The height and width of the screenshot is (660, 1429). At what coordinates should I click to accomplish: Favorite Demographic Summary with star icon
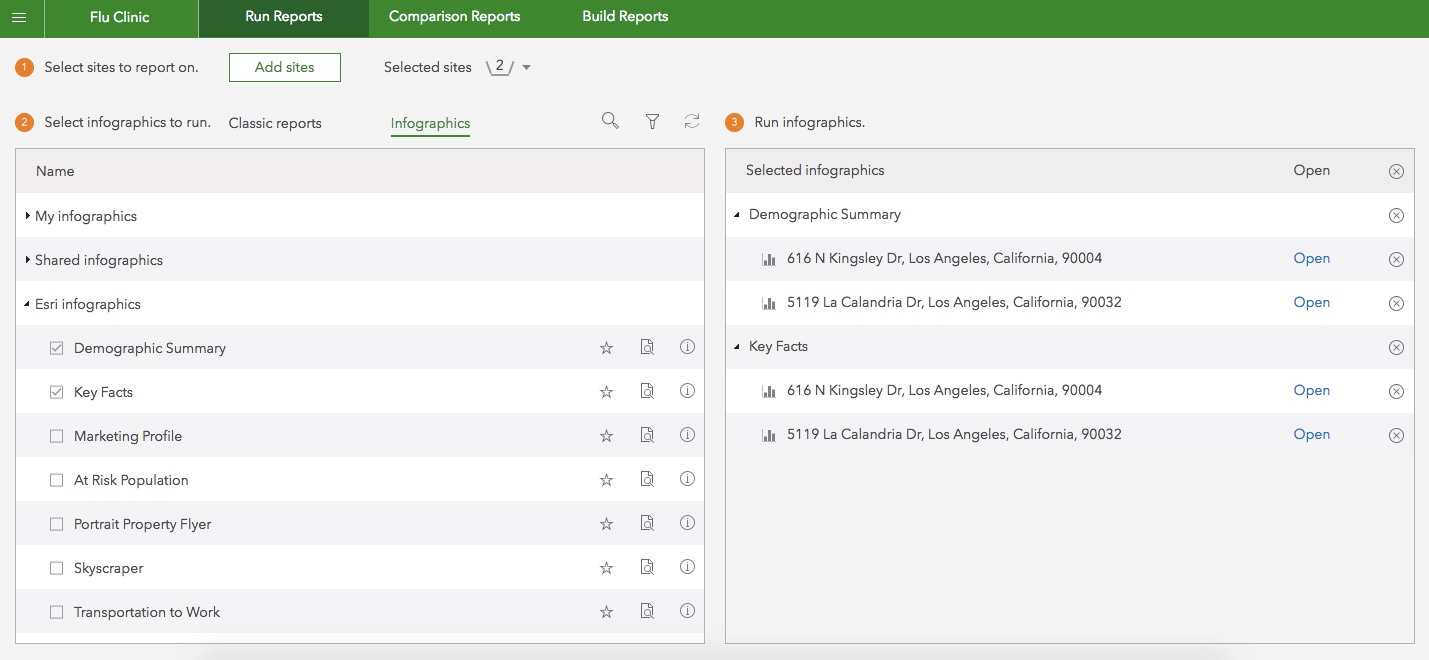[606, 348]
